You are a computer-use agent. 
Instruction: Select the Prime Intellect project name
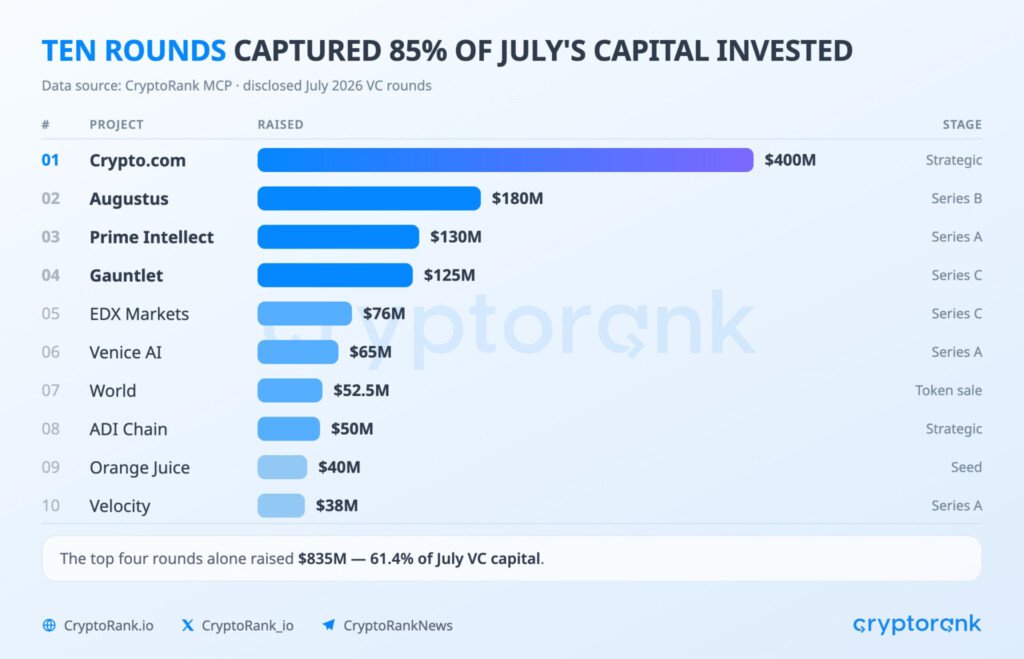point(152,237)
